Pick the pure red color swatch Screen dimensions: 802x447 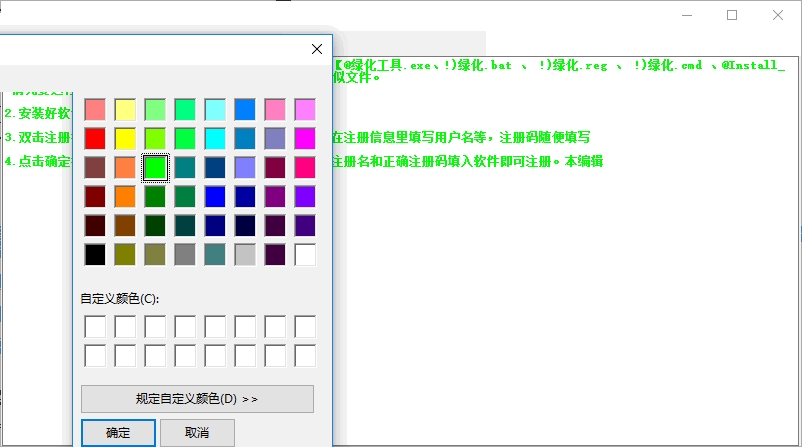pos(95,138)
